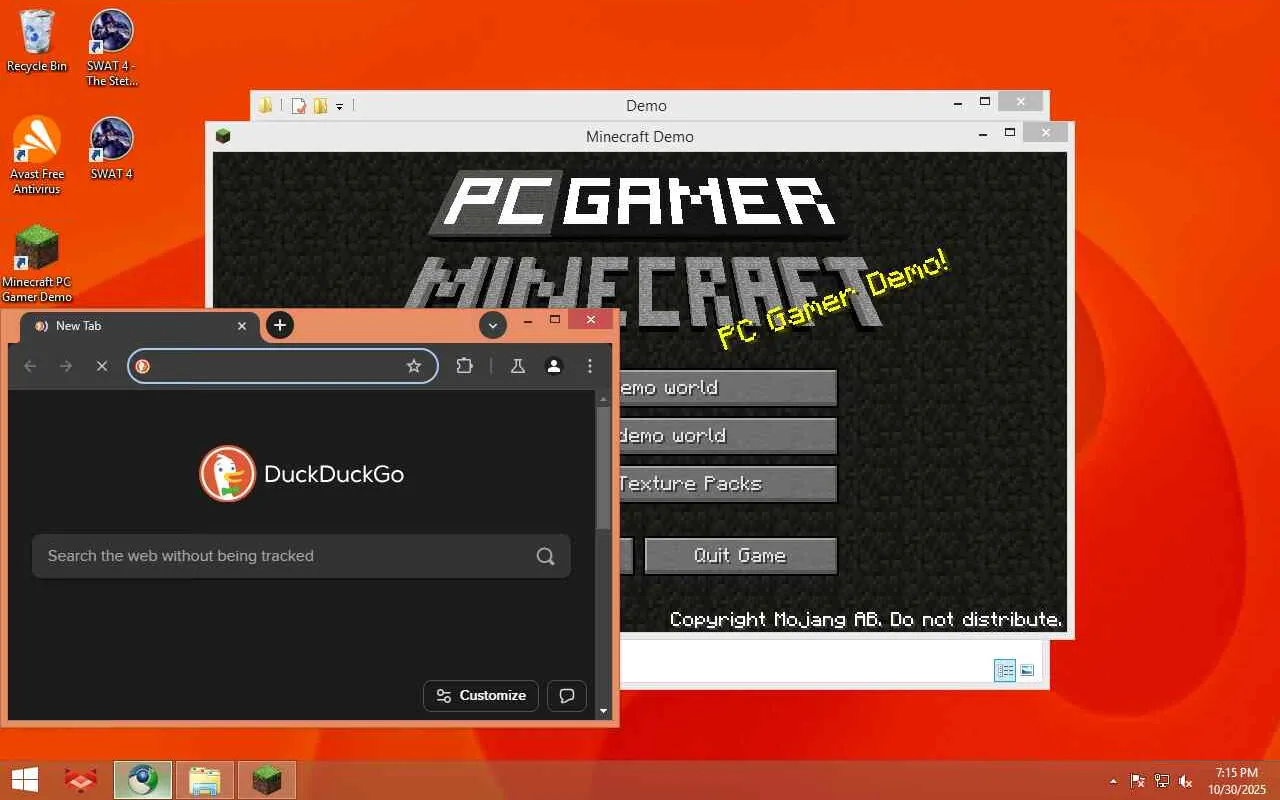Add a new browser tab
The height and width of the screenshot is (800, 1280).
[x=280, y=325]
